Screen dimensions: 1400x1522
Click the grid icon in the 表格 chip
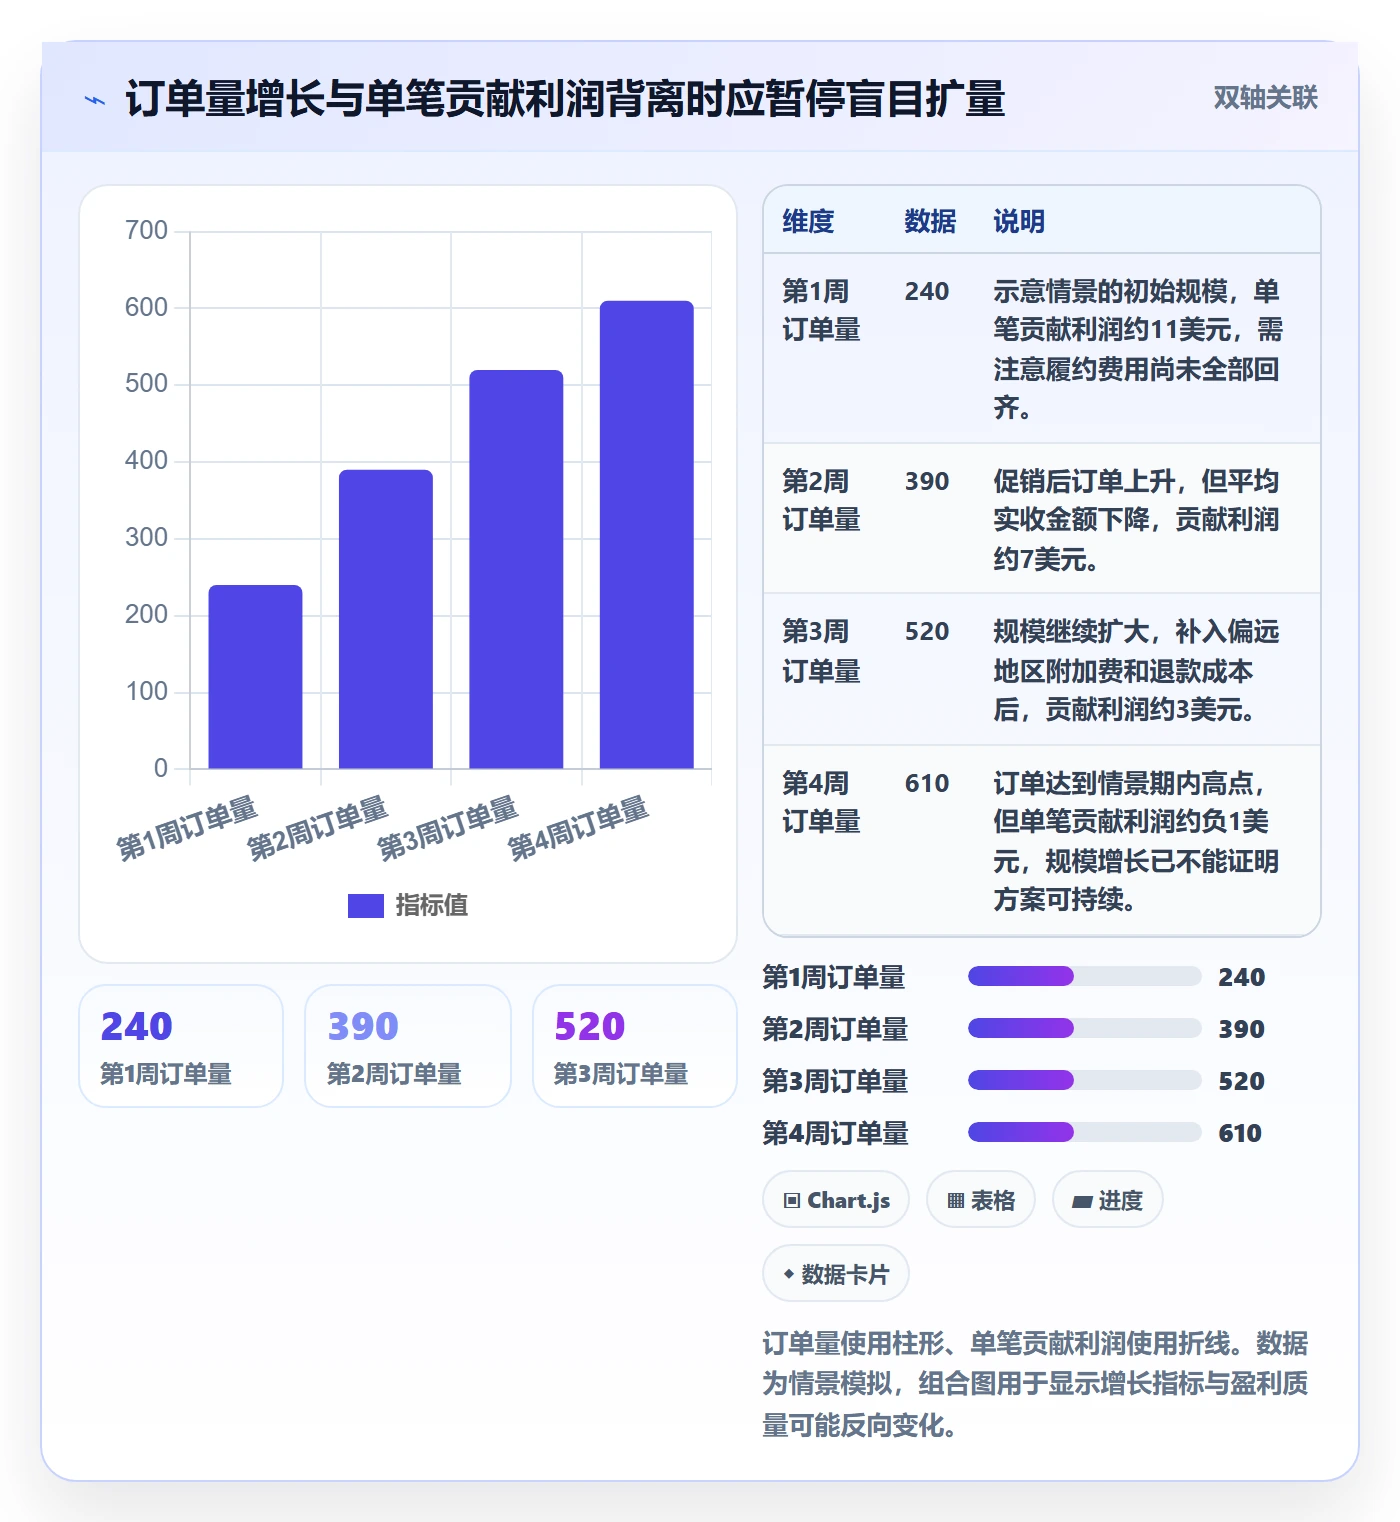coord(956,1201)
